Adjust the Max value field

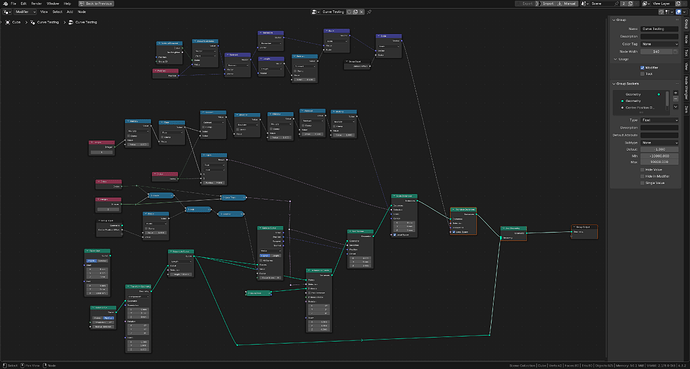pos(659,162)
